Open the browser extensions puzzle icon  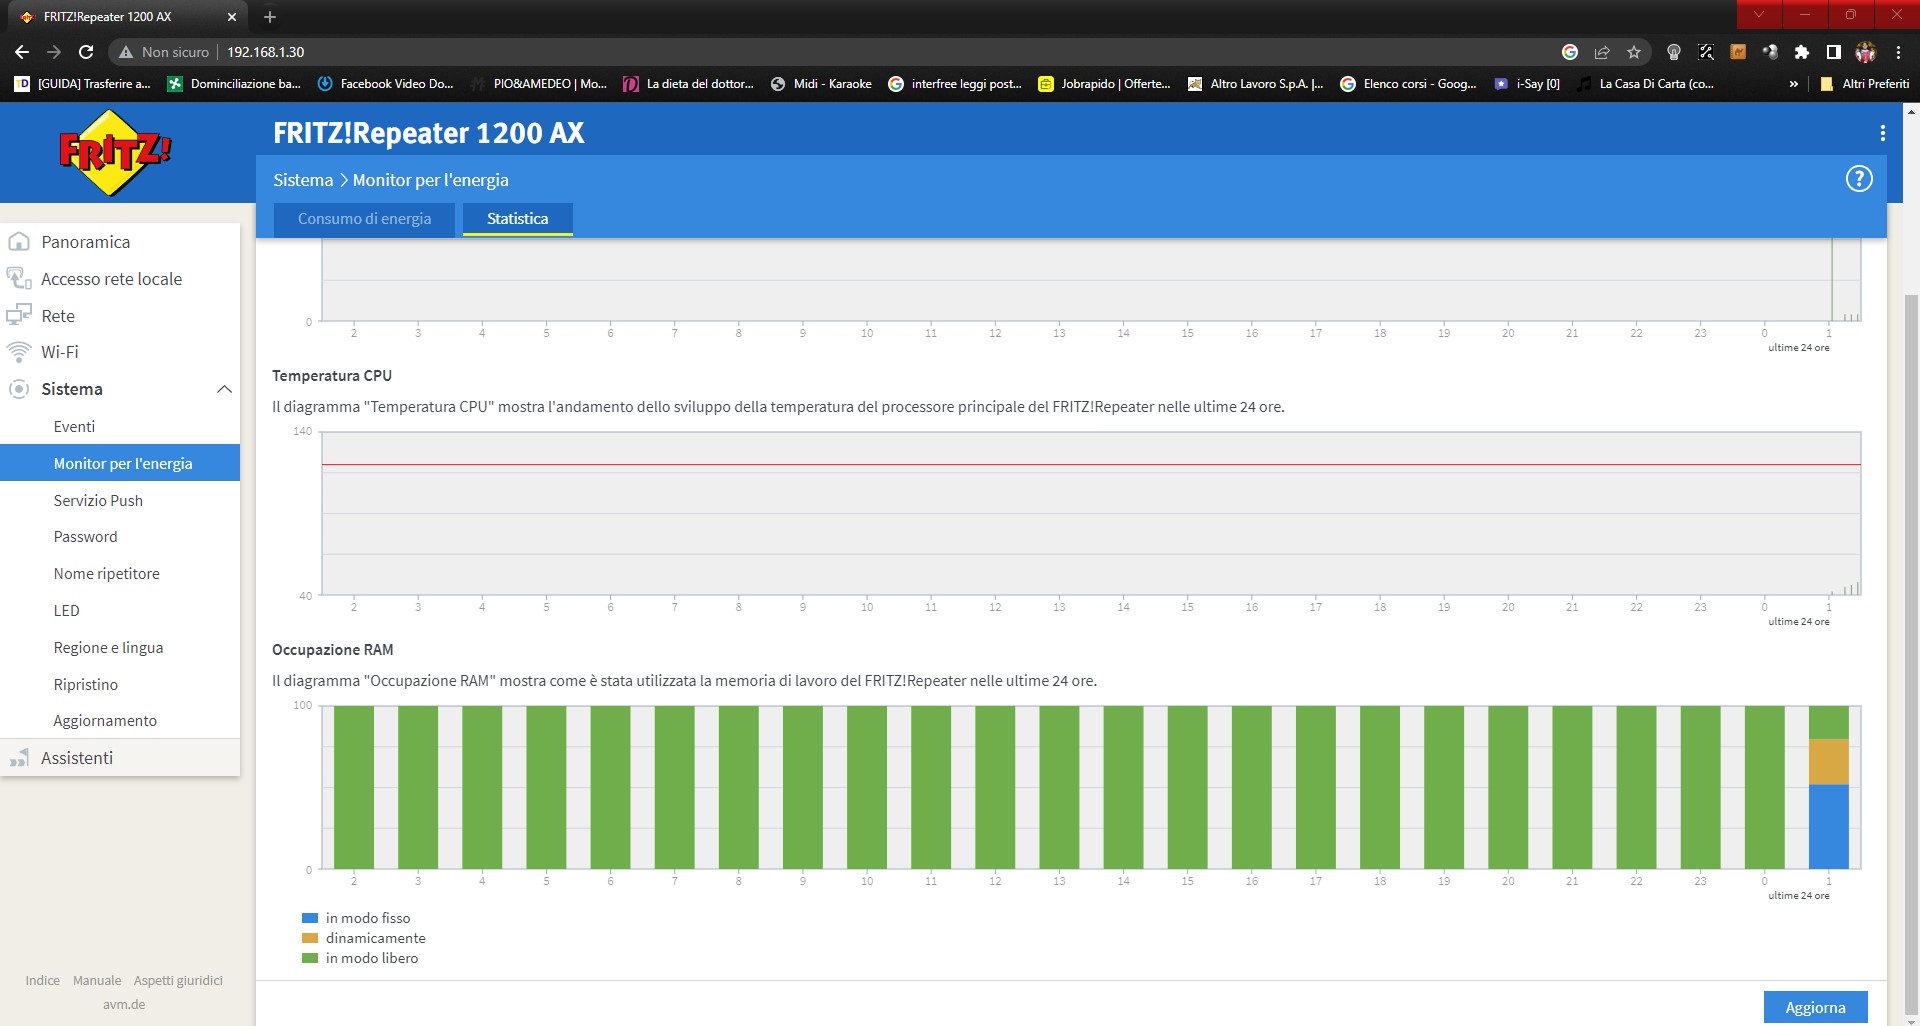tap(1802, 52)
